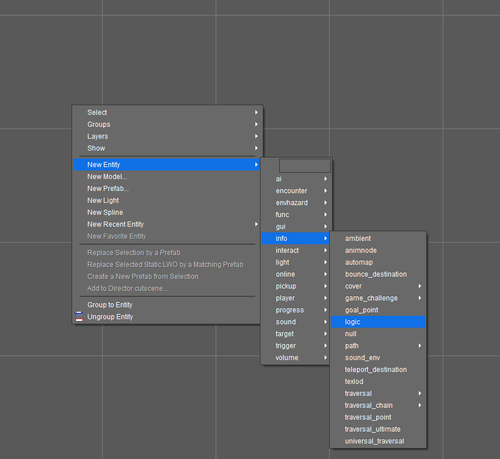Select traversal_point entity

[x=378, y=417]
